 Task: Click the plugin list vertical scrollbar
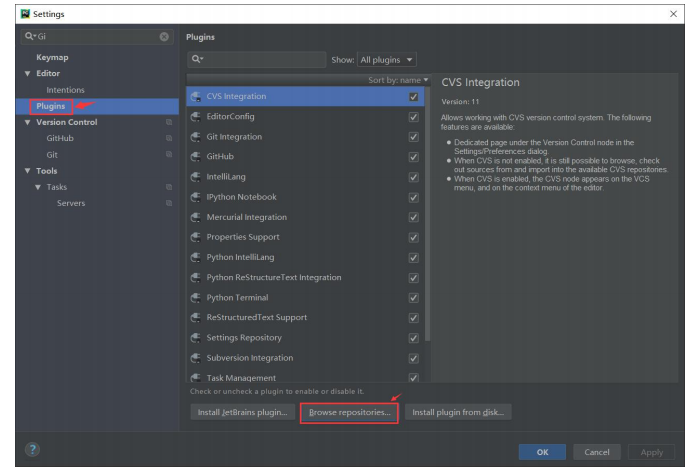tap(427, 213)
